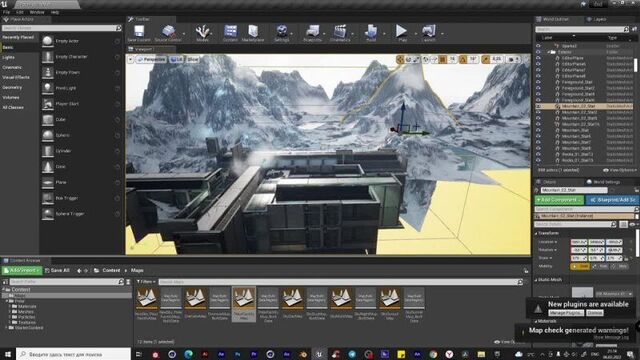The width and height of the screenshot is (640, 360).
Task: Open the Edit menu
Action: 19,12
